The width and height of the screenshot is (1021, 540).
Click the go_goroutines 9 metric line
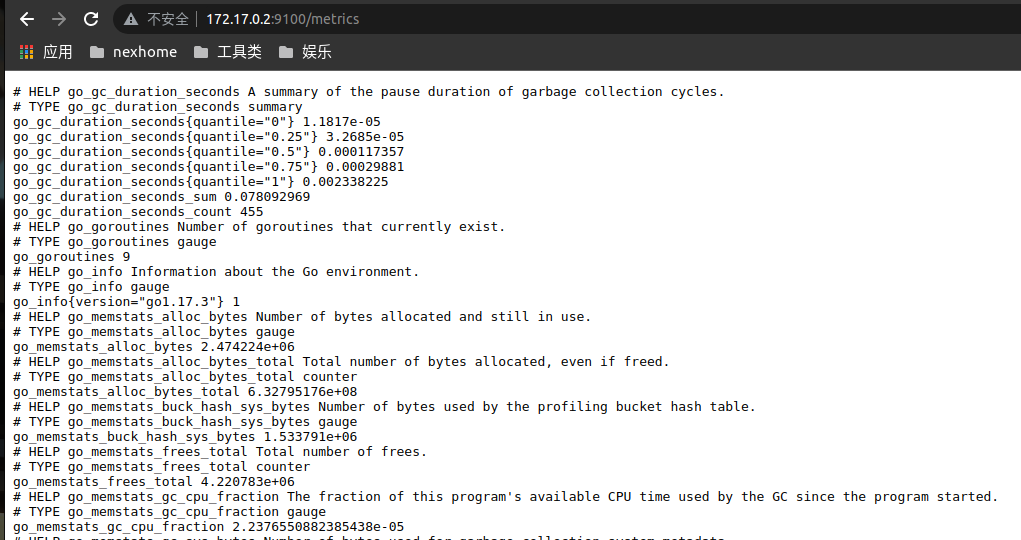pyautogui.click(x=71, y=257)
